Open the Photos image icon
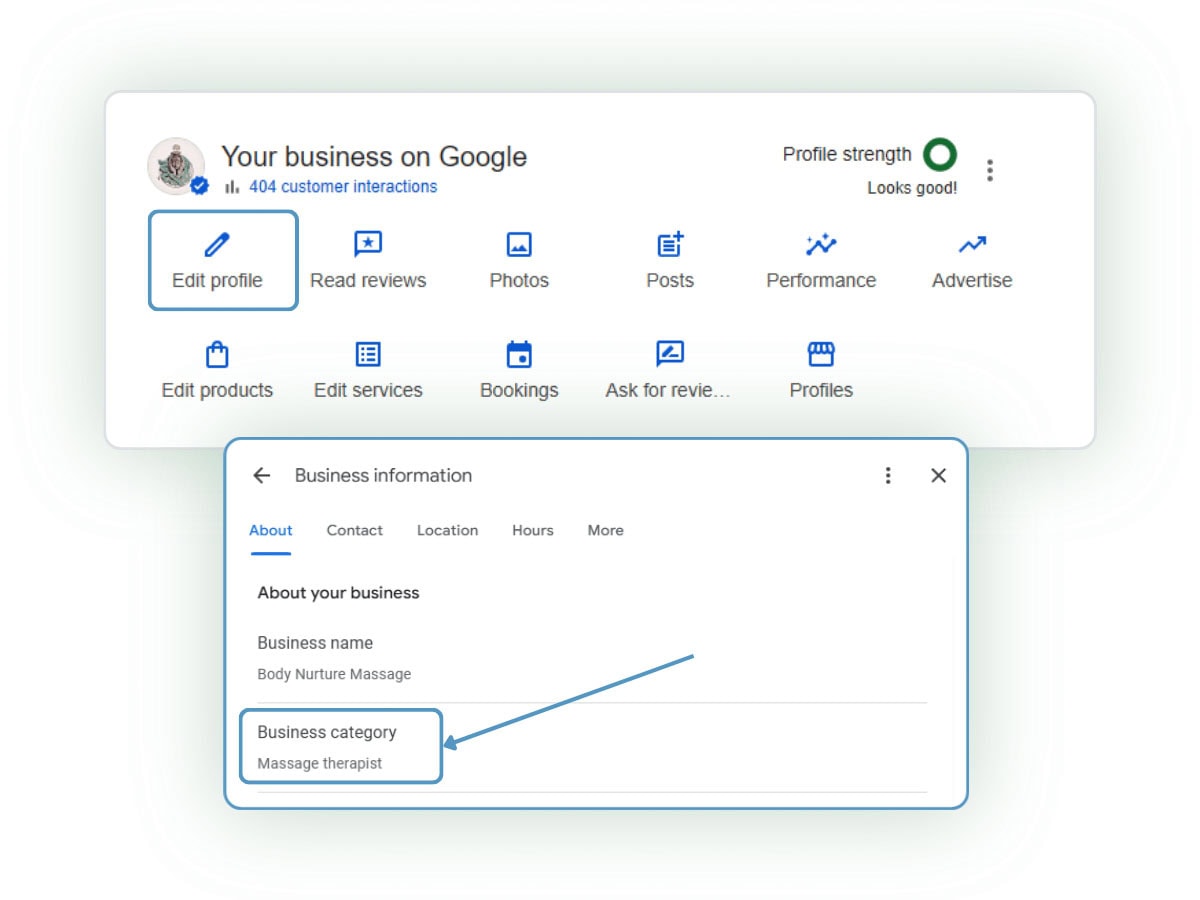 click(519, 244)
